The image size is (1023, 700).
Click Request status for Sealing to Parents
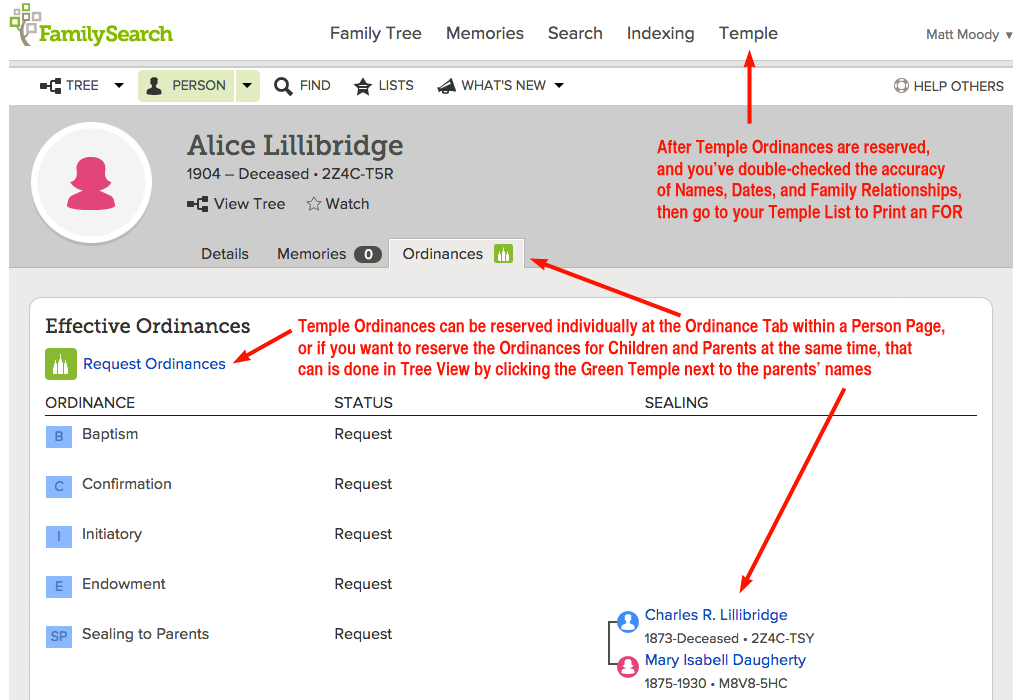click(x=363, y=634)
